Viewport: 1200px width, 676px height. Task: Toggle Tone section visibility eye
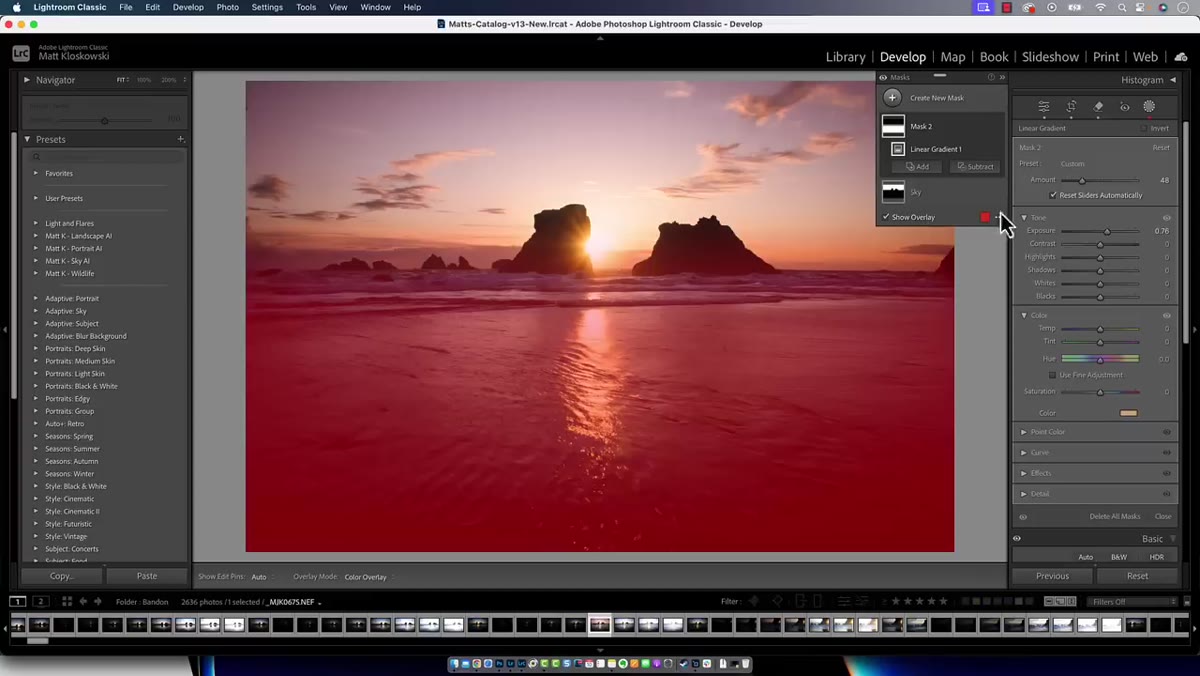pos(1167,217)
